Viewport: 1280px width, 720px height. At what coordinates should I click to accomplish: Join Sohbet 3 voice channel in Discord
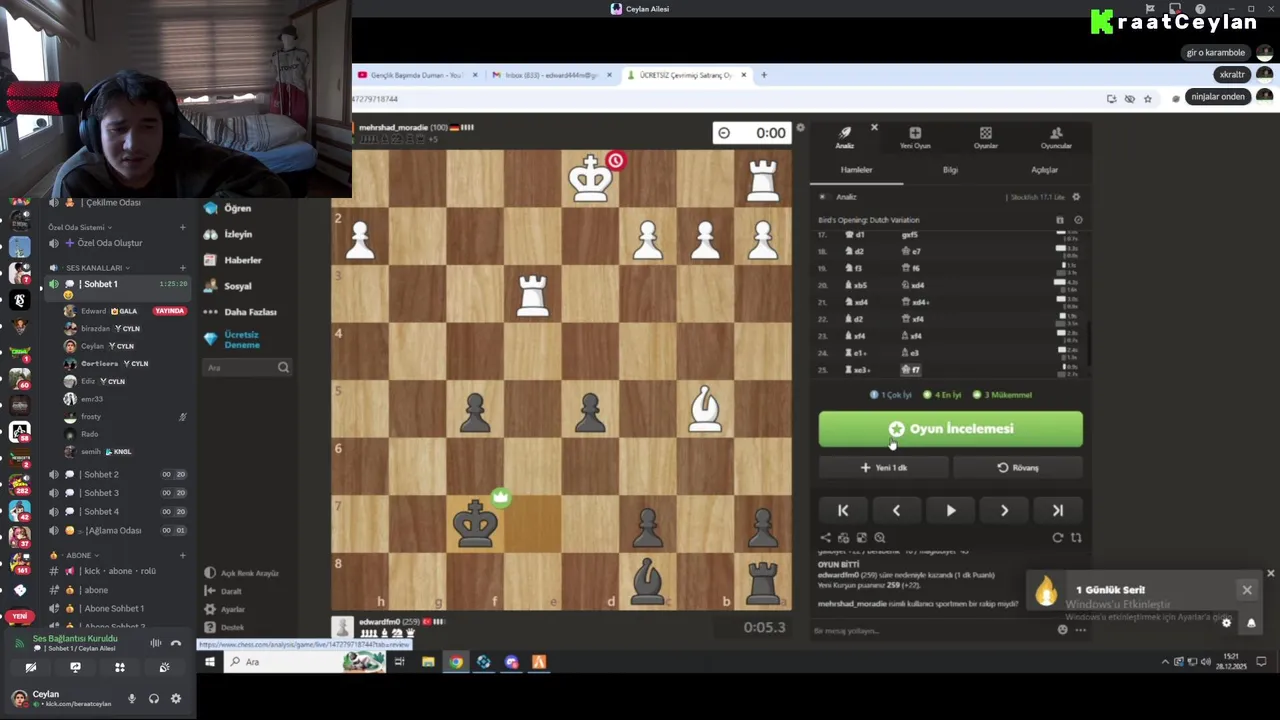click(x=100, y=493)
